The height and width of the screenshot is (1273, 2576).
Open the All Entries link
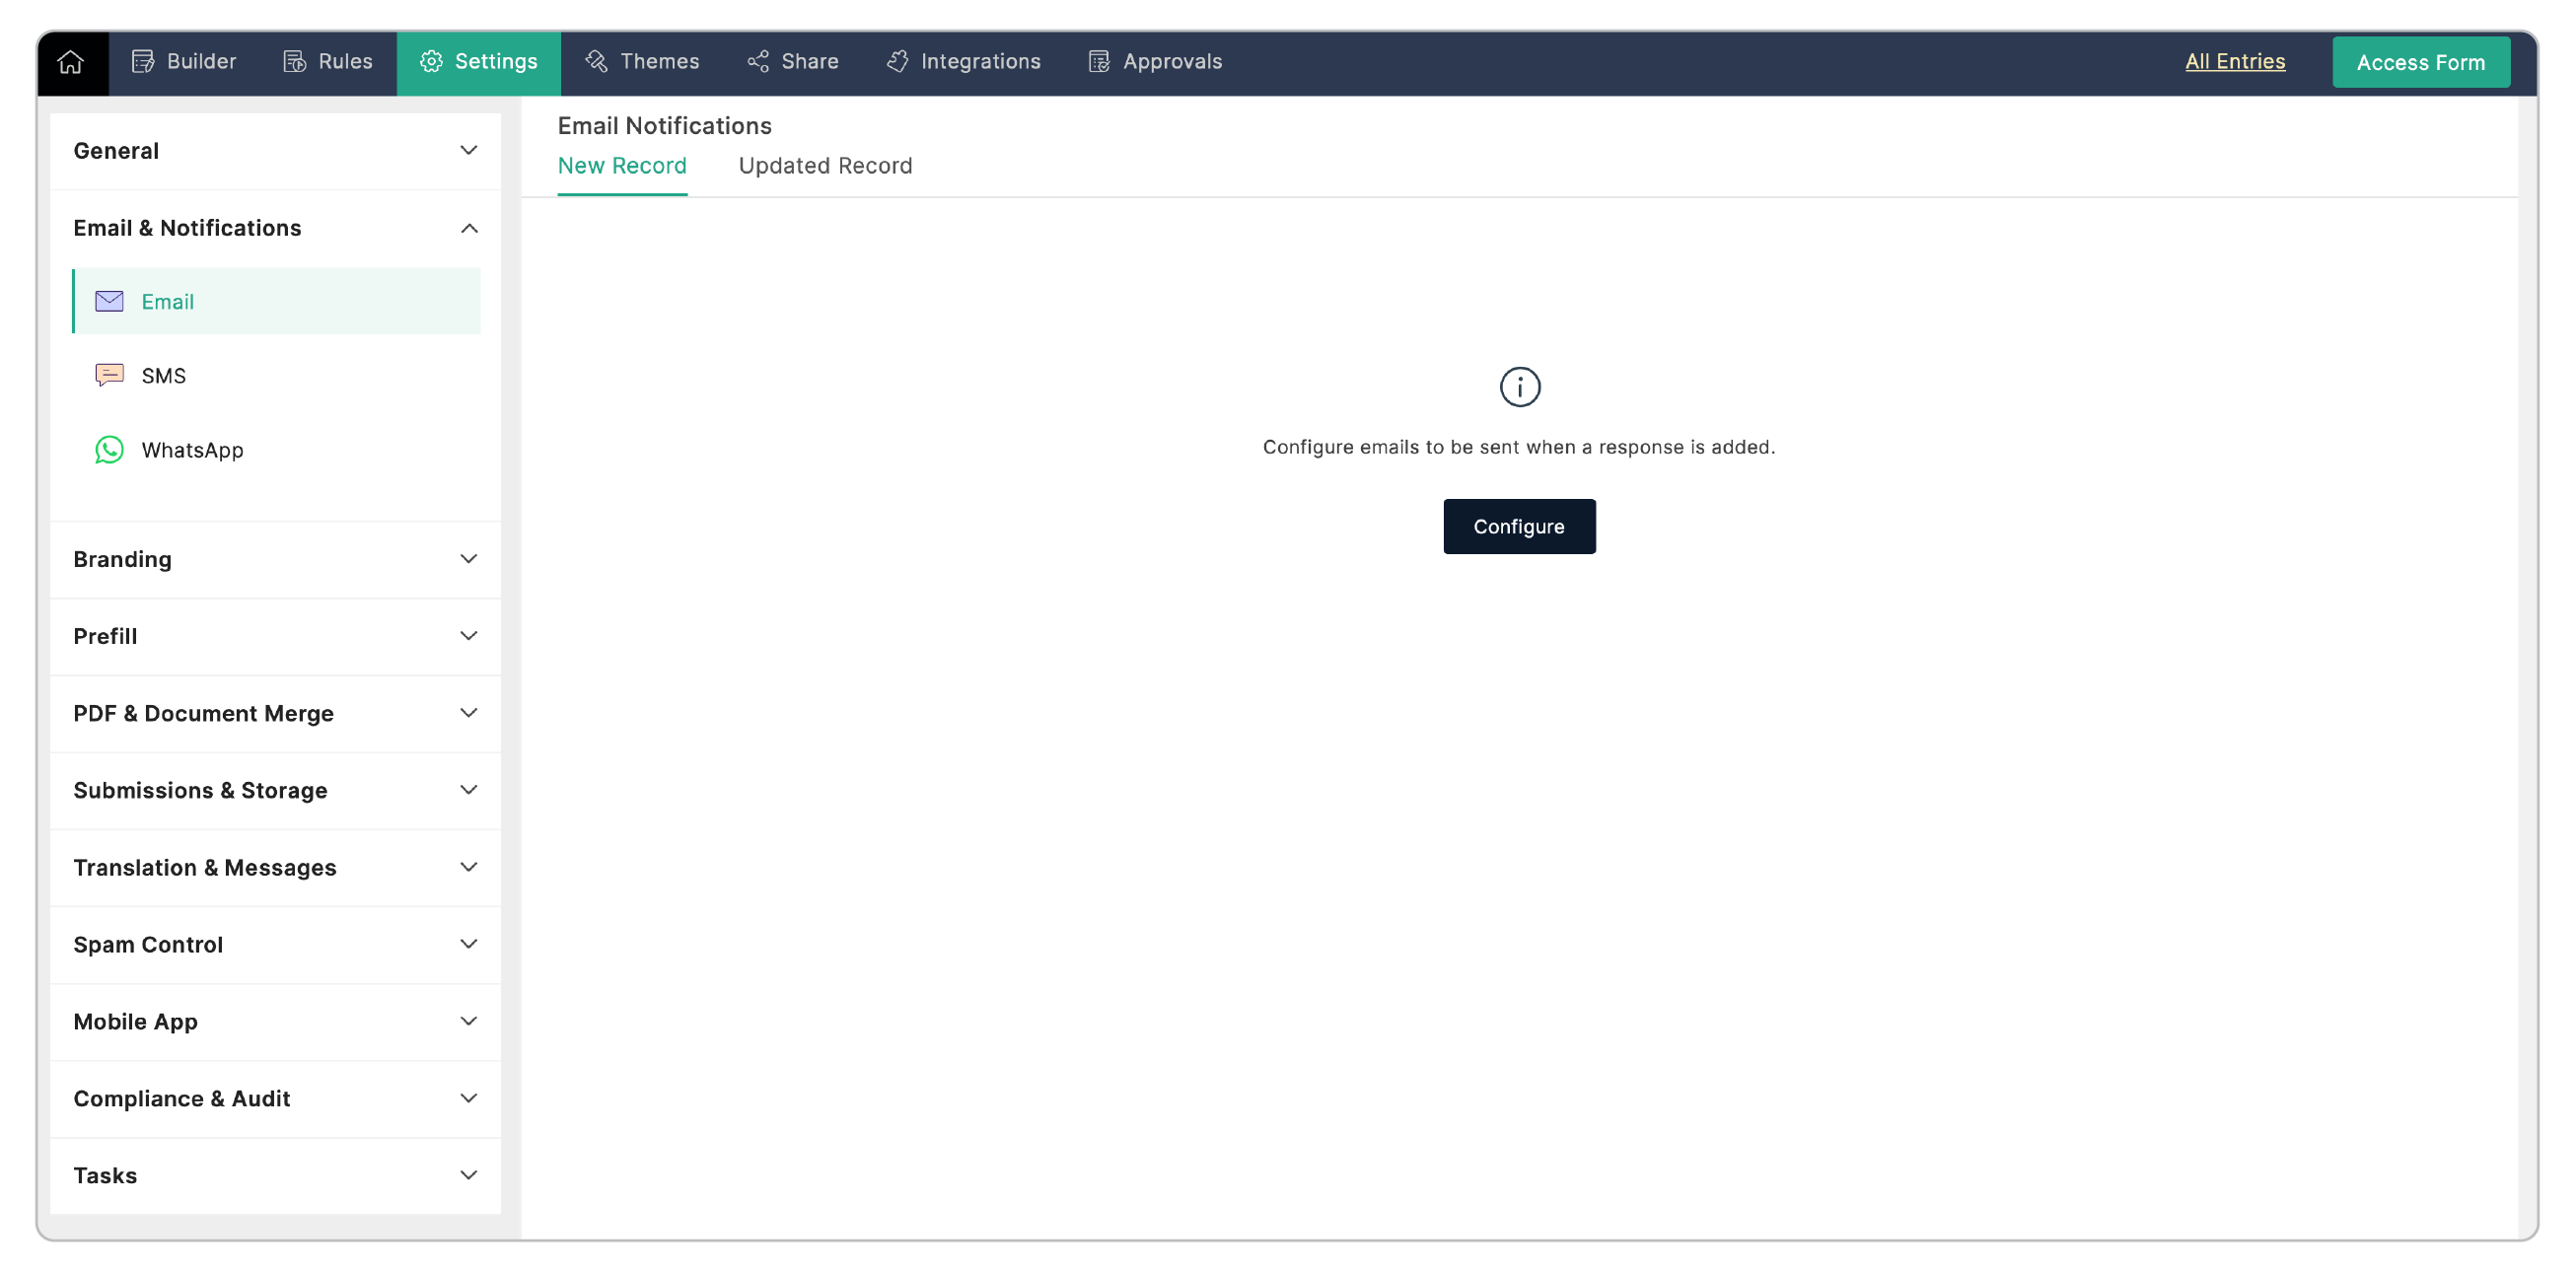(x=2234, y=62)
